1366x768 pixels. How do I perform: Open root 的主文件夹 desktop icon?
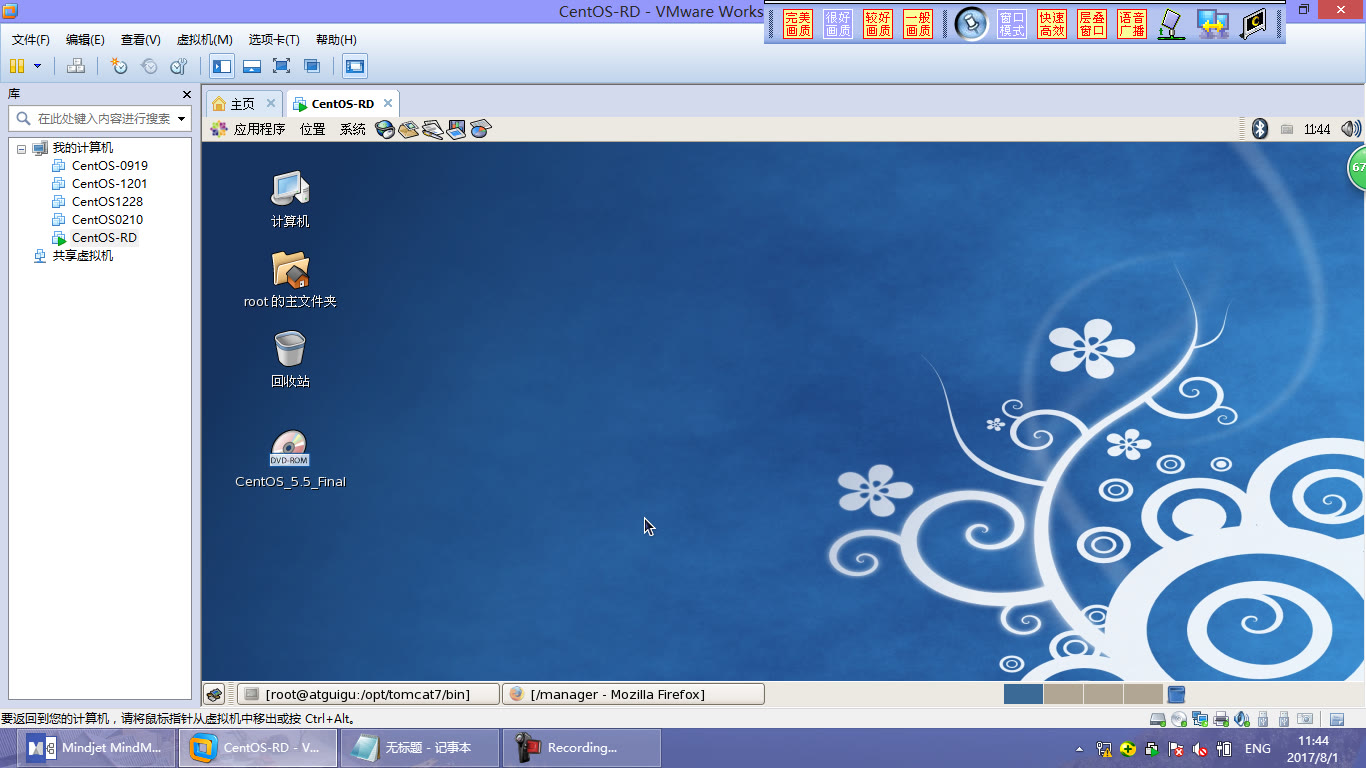(x=290, y=279)
